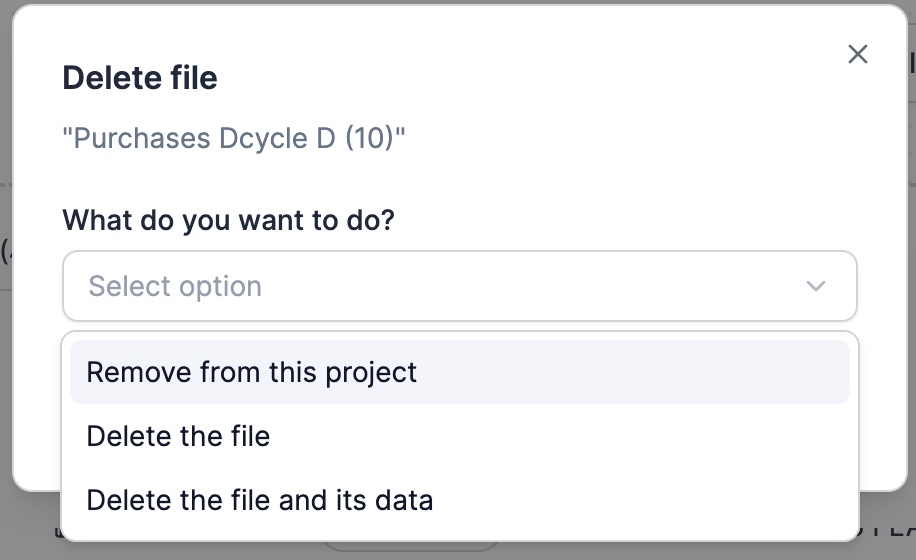
Task: Click the Select option placeholder text
Action: [x=175, y=286]
